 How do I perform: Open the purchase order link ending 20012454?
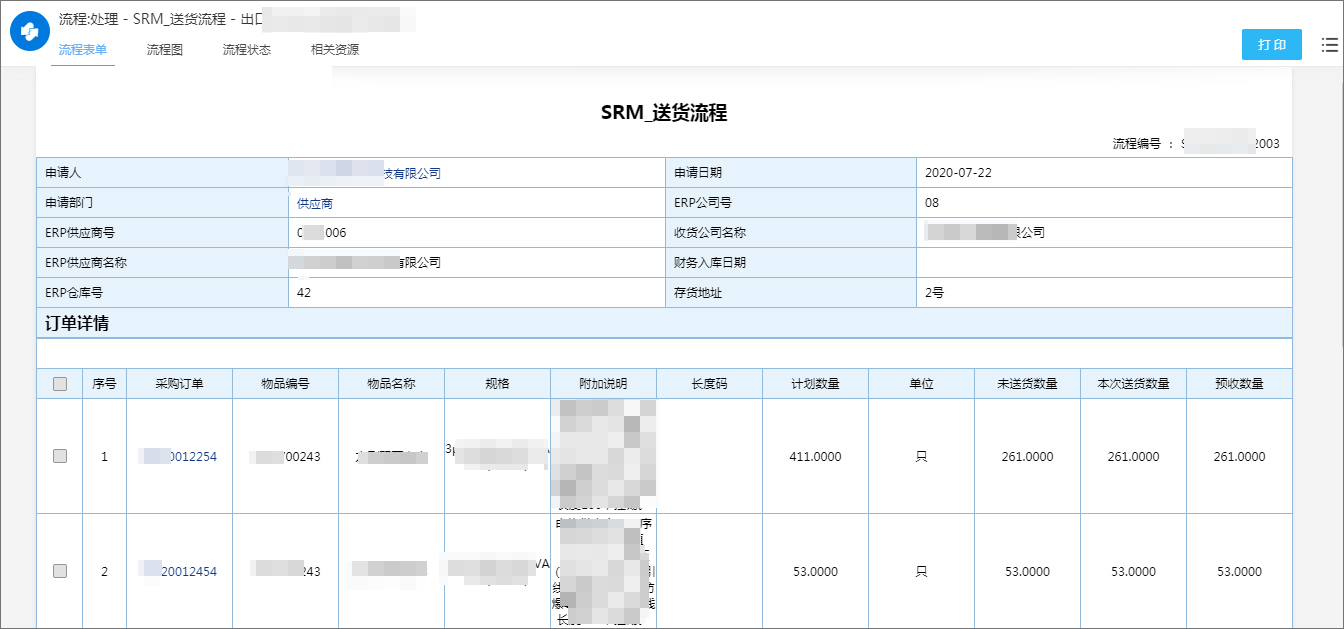179,571
